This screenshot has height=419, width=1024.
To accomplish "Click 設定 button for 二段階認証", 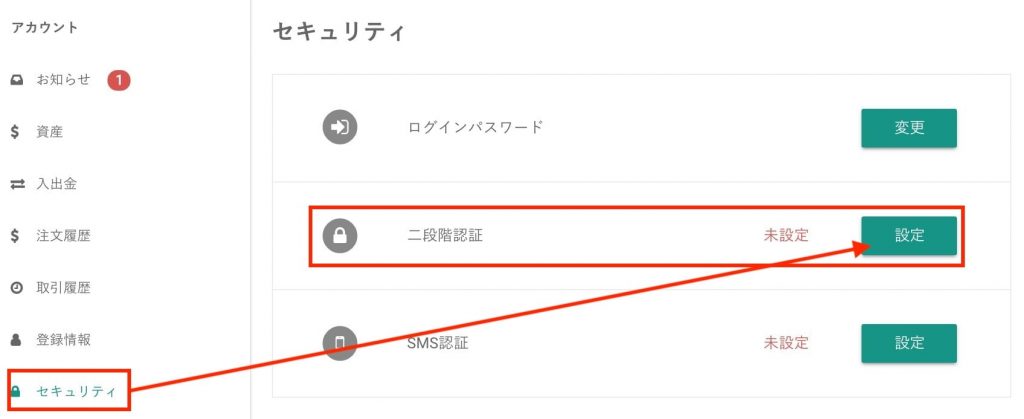I will click(909, 236).
